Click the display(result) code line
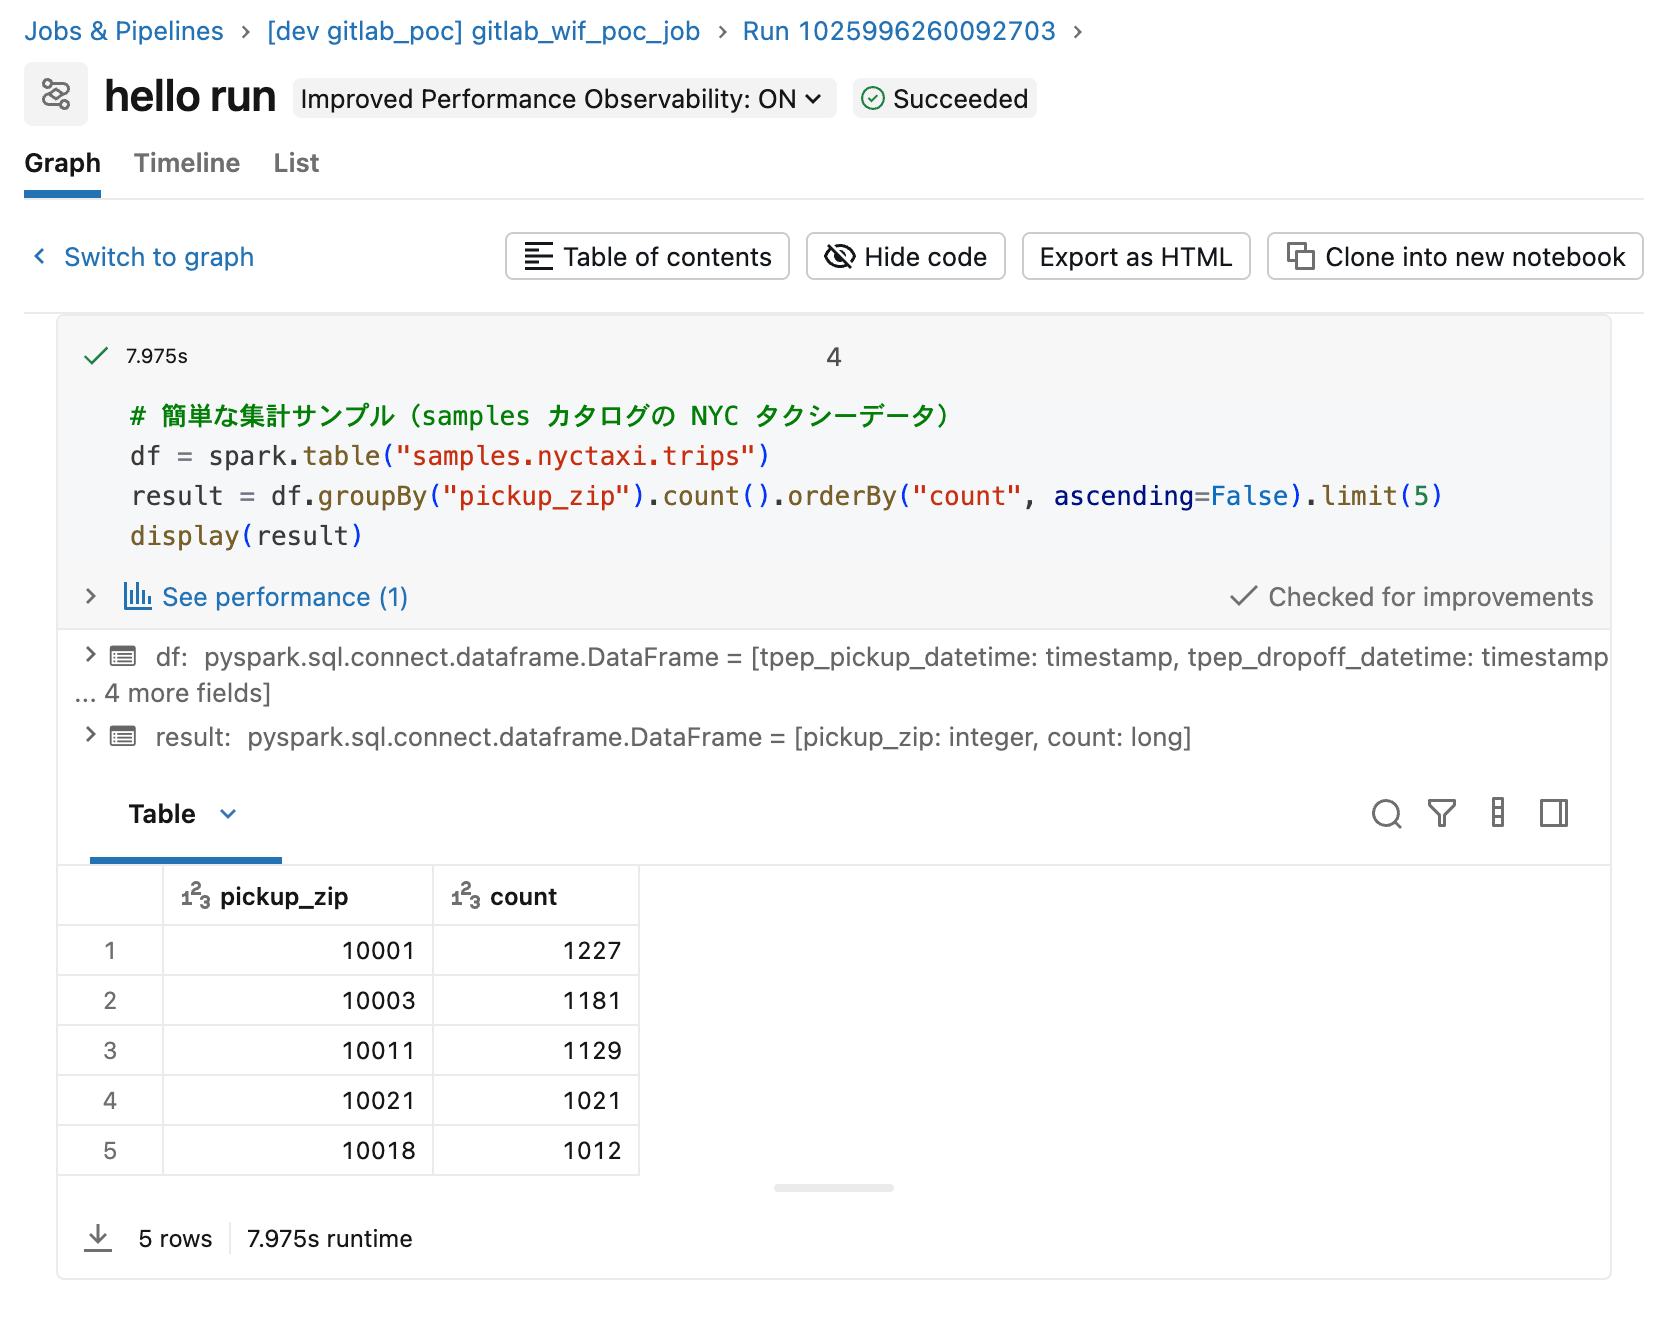Viewport: 1666px width, 1338px height. [x=246, y=536]
